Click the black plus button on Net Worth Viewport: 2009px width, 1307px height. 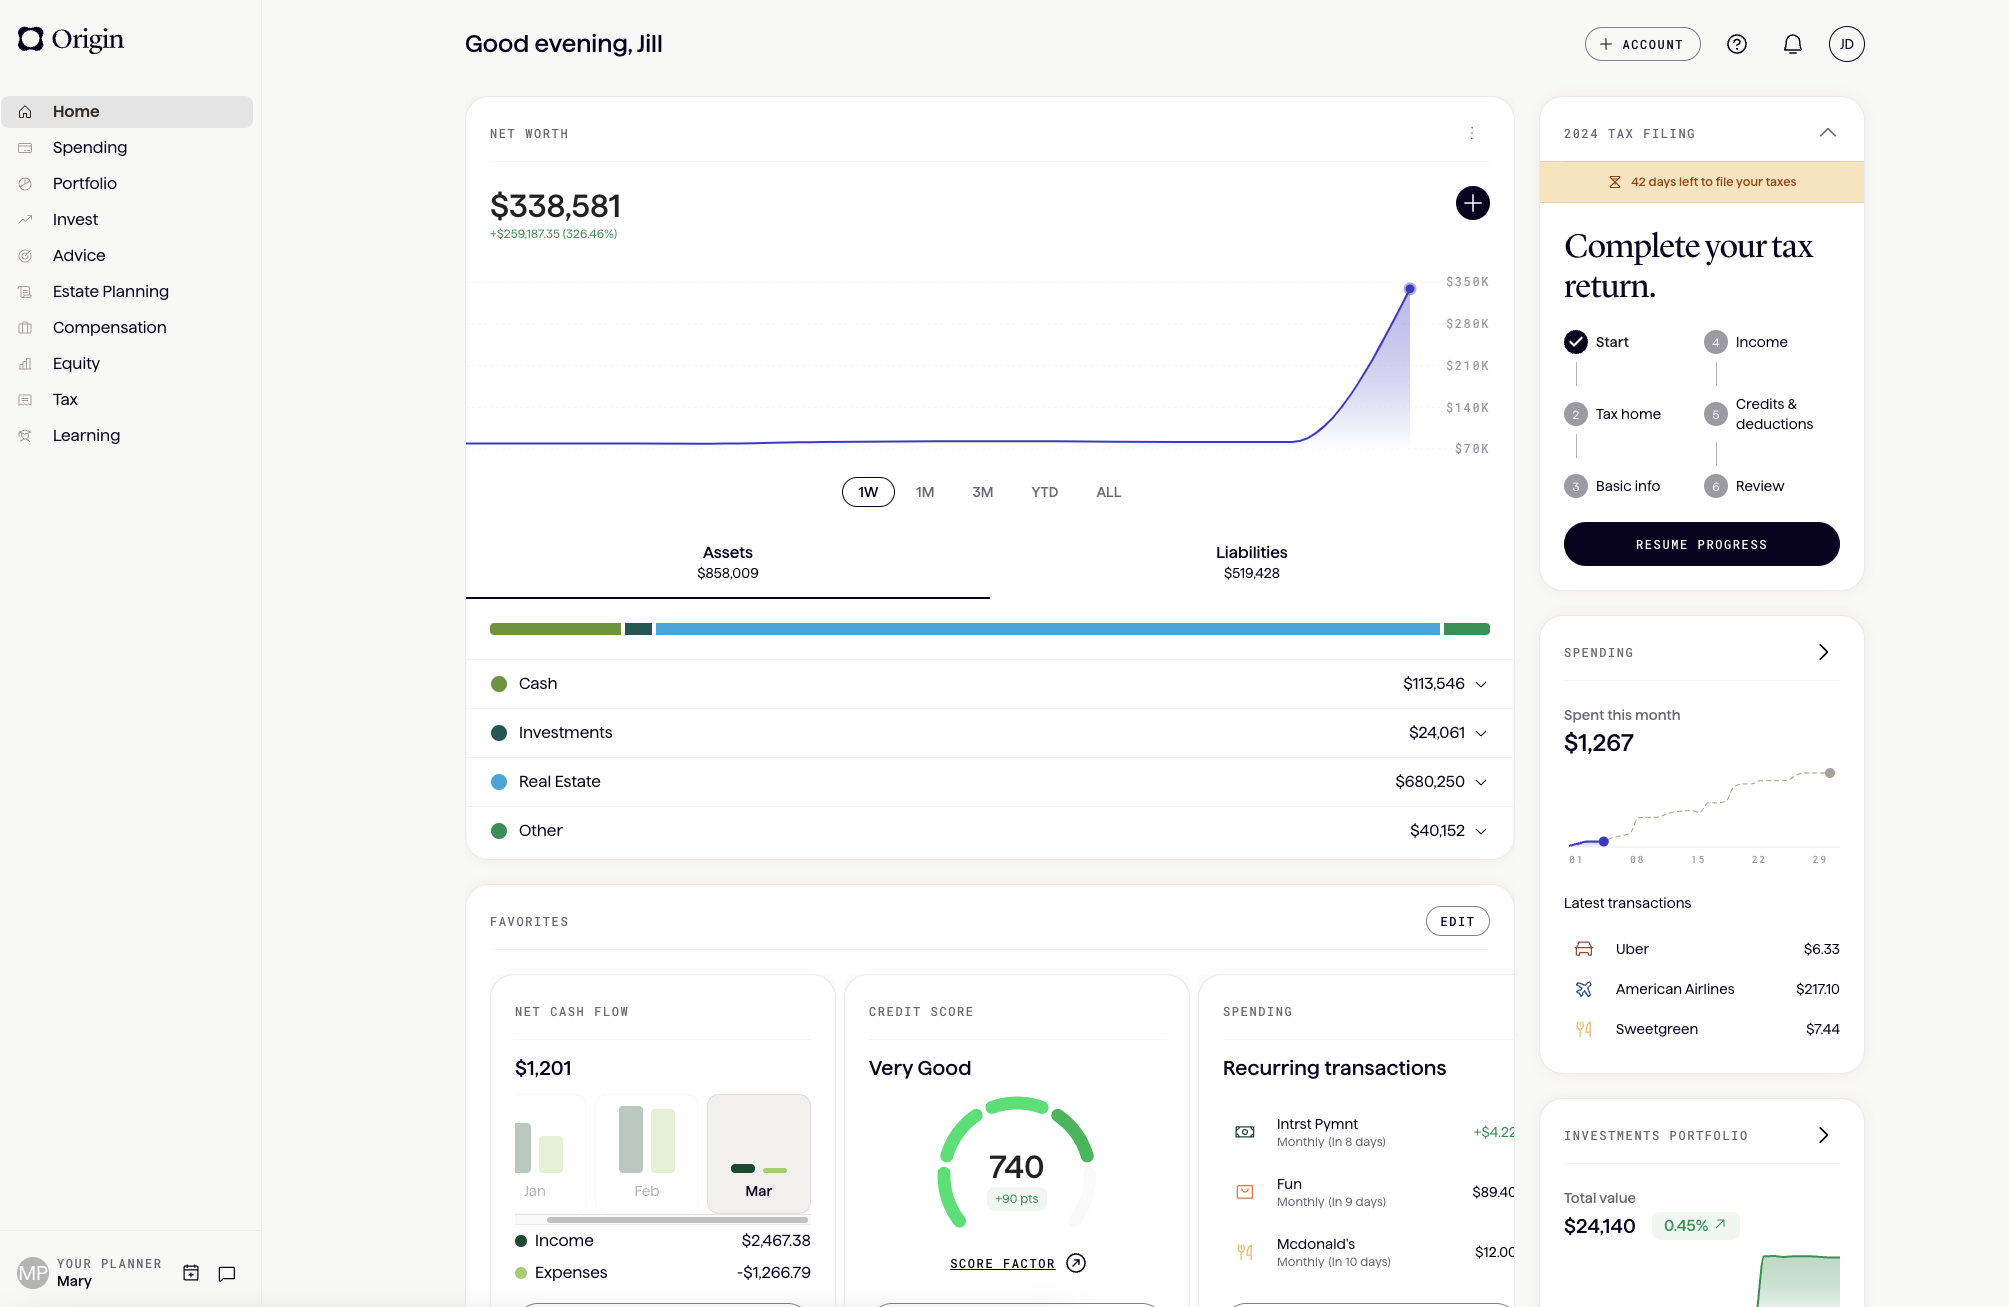point(1472,203)
